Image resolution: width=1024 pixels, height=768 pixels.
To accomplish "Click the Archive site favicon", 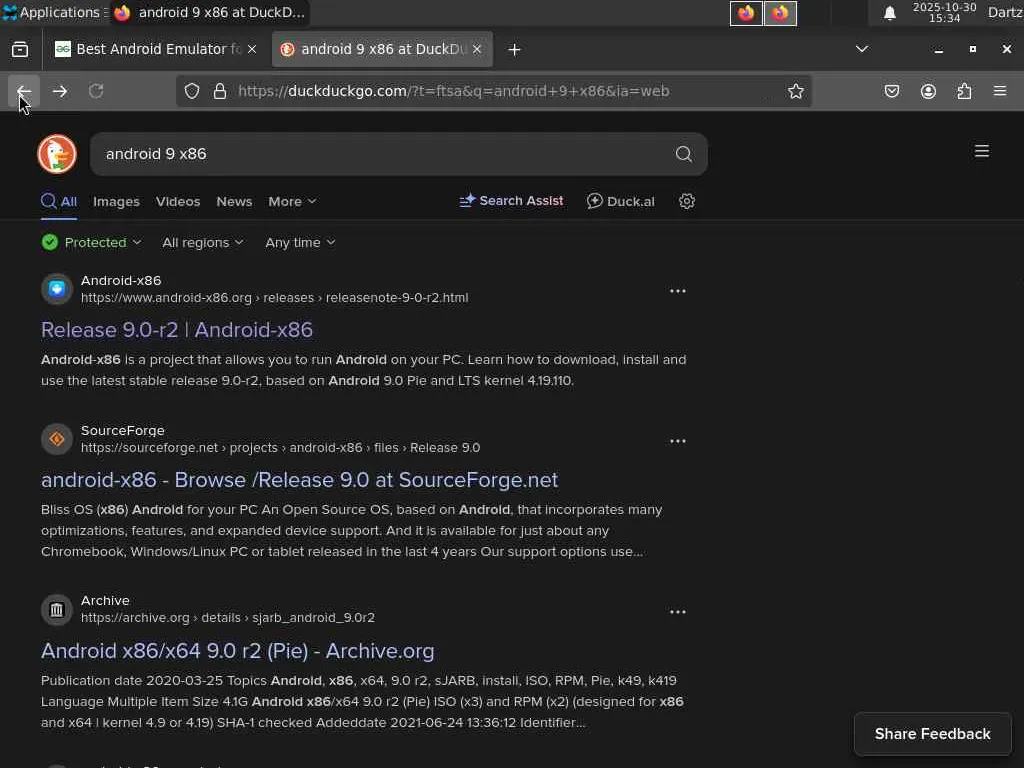I will point(57,610).
